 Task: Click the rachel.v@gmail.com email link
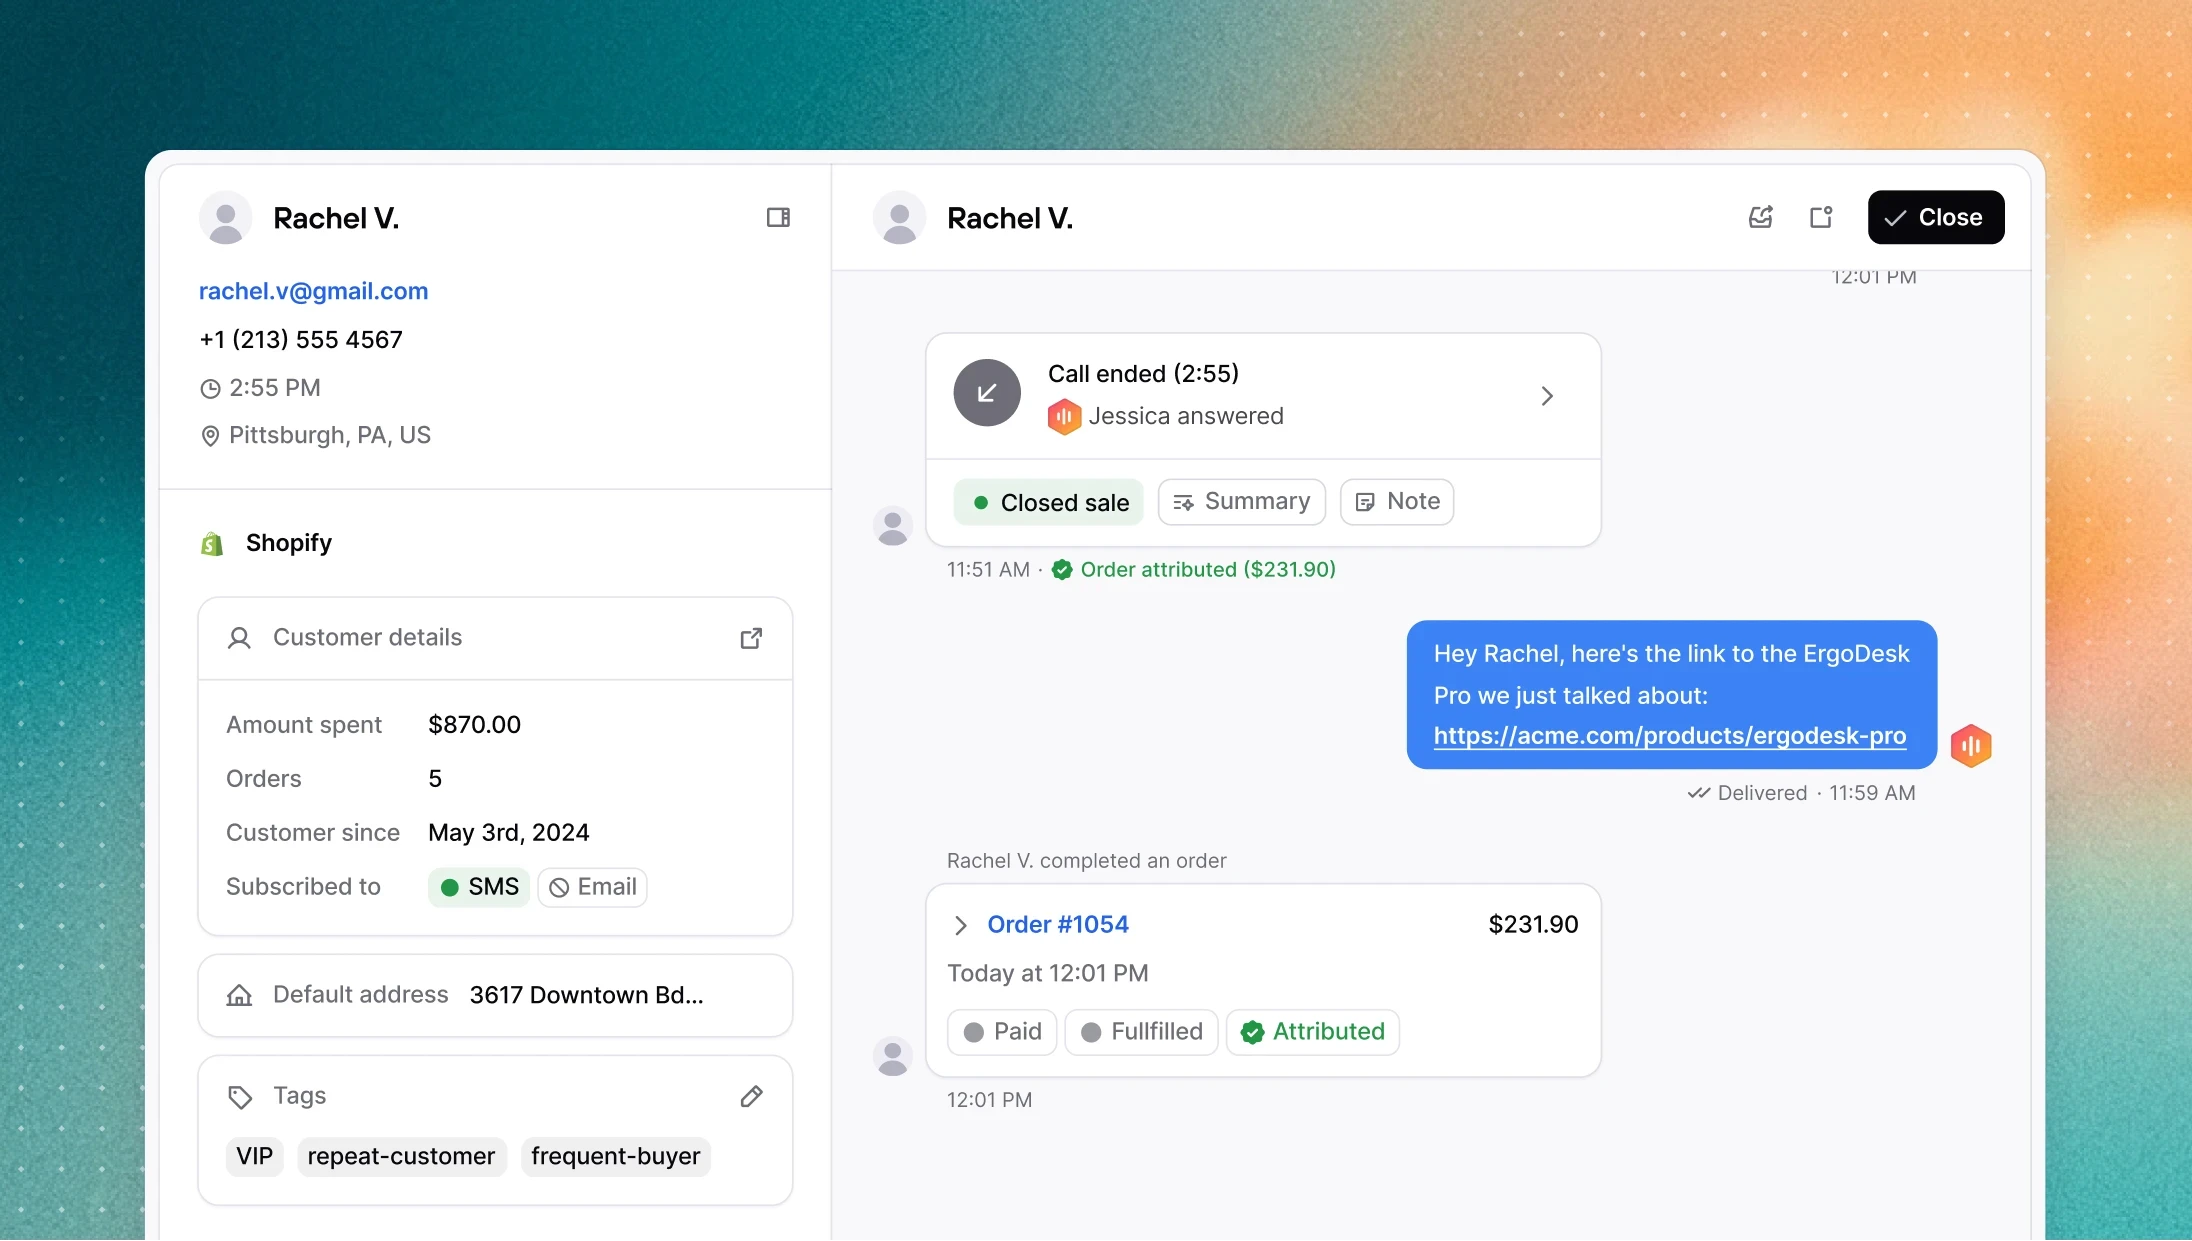[x=313, y=291]
